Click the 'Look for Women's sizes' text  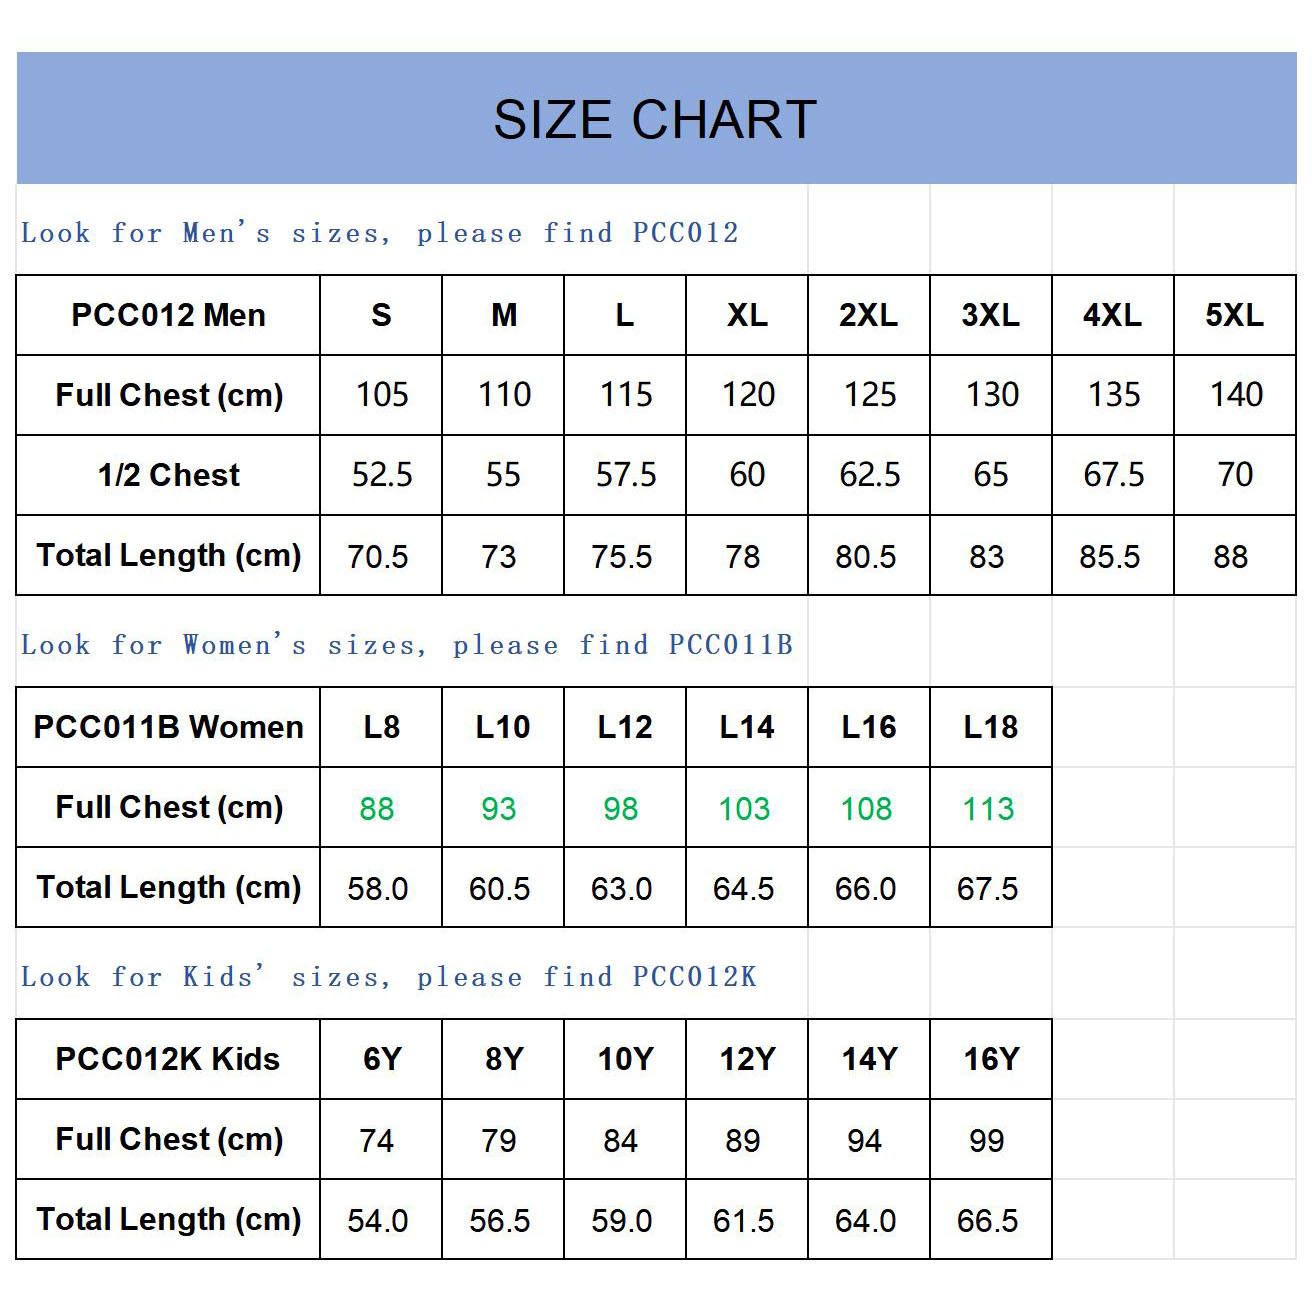pyautogui.click(x=407, y=645)
